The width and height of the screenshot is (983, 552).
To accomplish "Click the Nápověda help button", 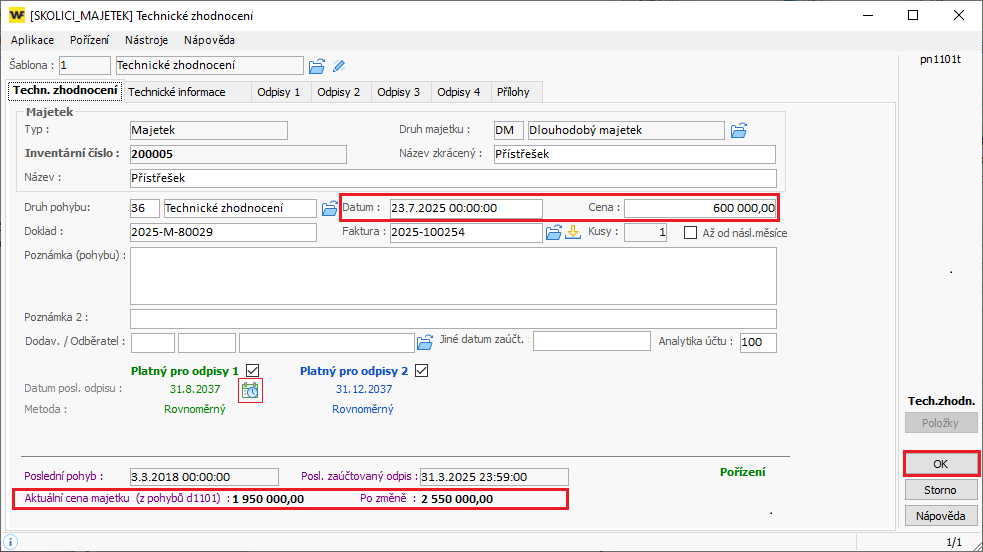I will [x=940, y=516].
